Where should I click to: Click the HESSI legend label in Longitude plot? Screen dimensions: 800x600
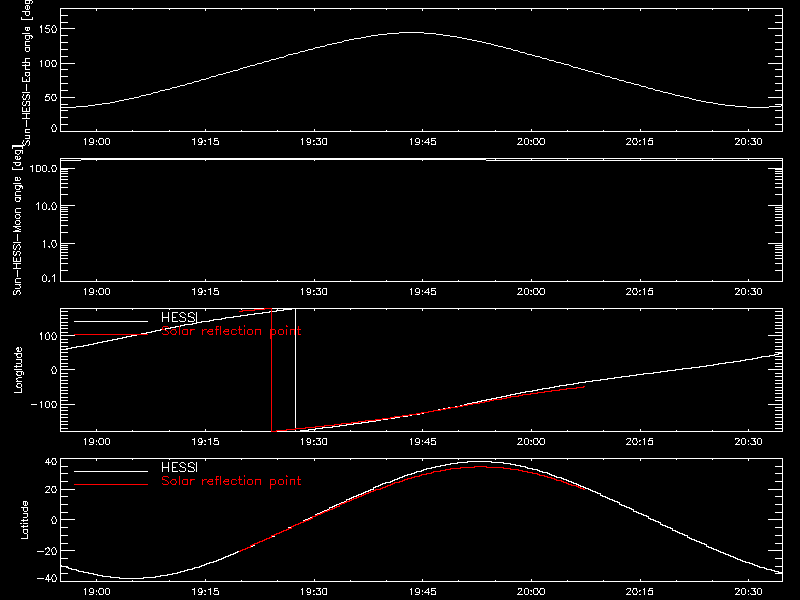(179, 317)
